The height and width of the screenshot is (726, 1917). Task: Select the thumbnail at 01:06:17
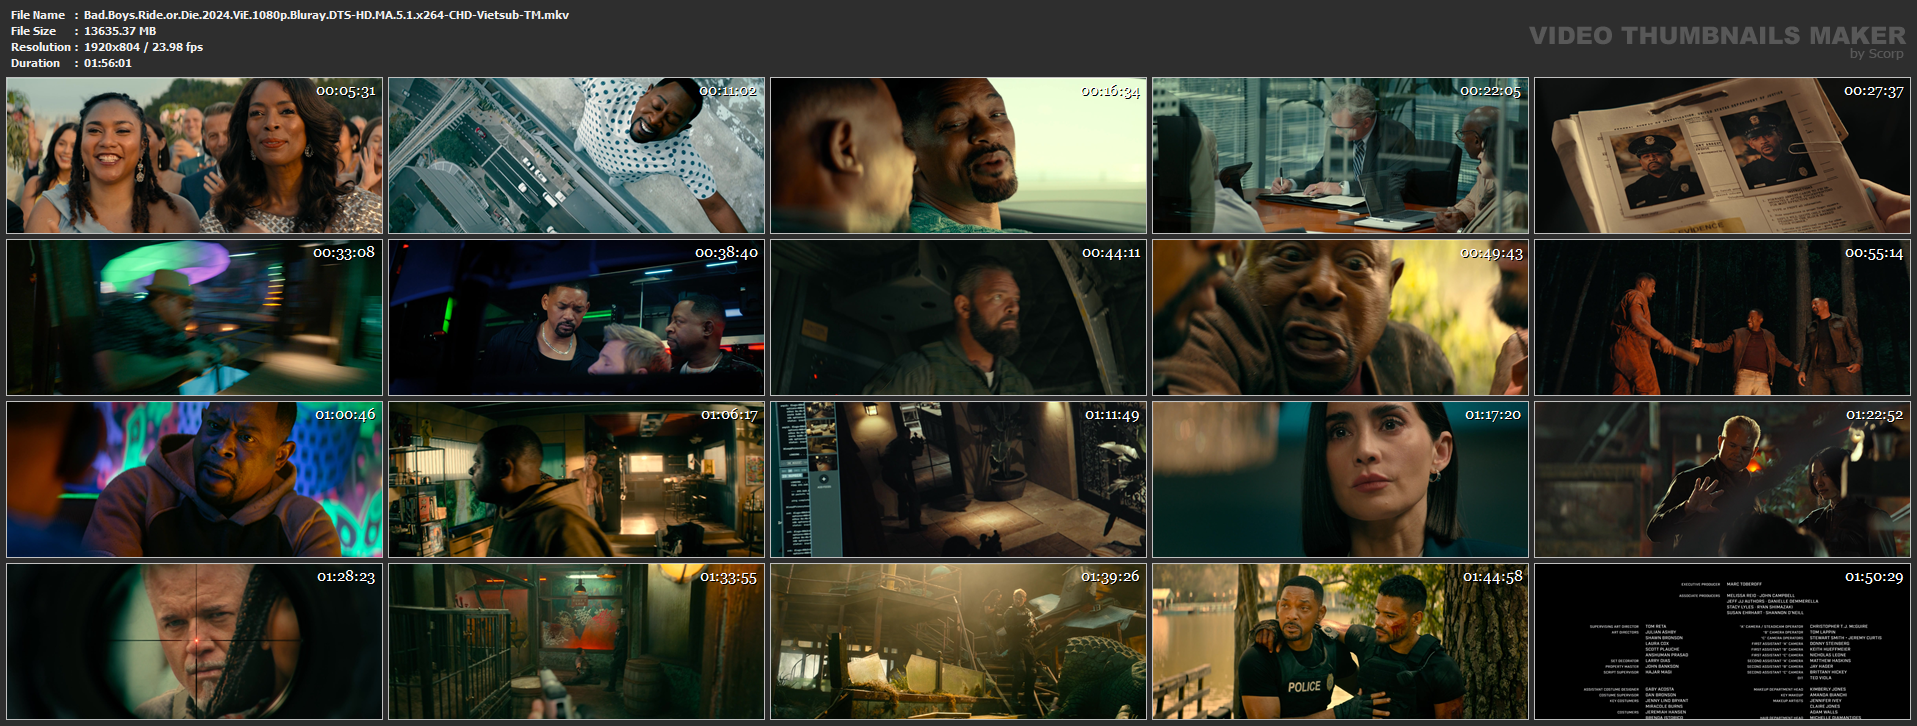[x=576, y=479]
